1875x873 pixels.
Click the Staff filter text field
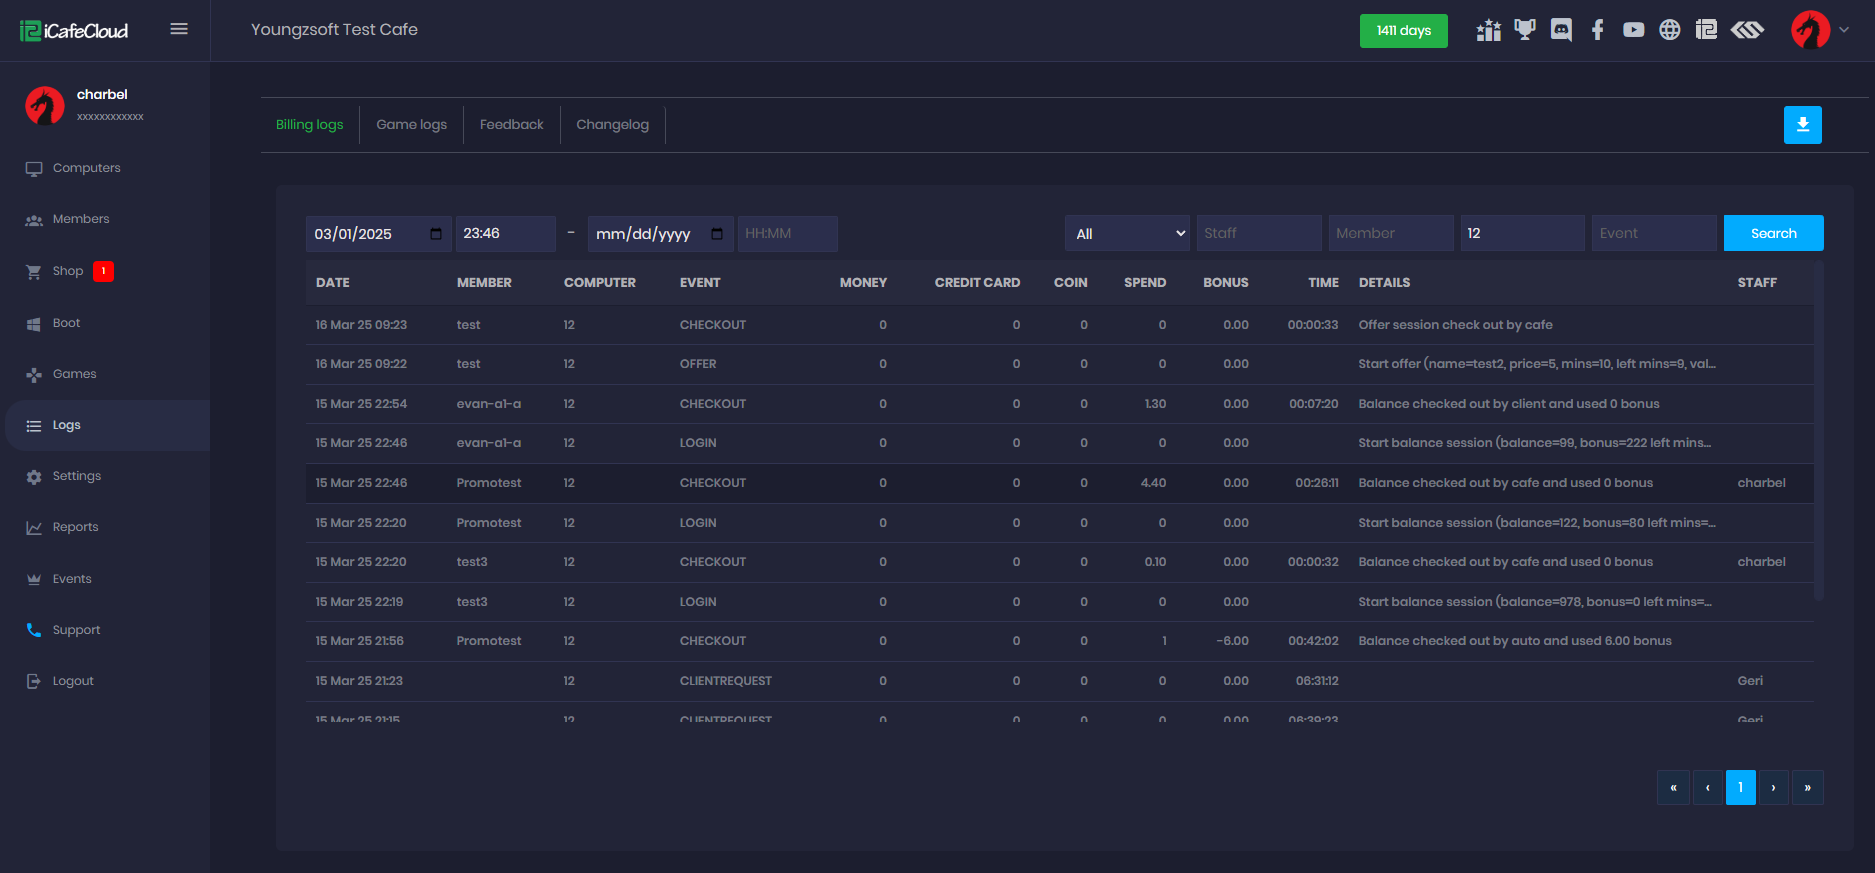(1258, 234)
